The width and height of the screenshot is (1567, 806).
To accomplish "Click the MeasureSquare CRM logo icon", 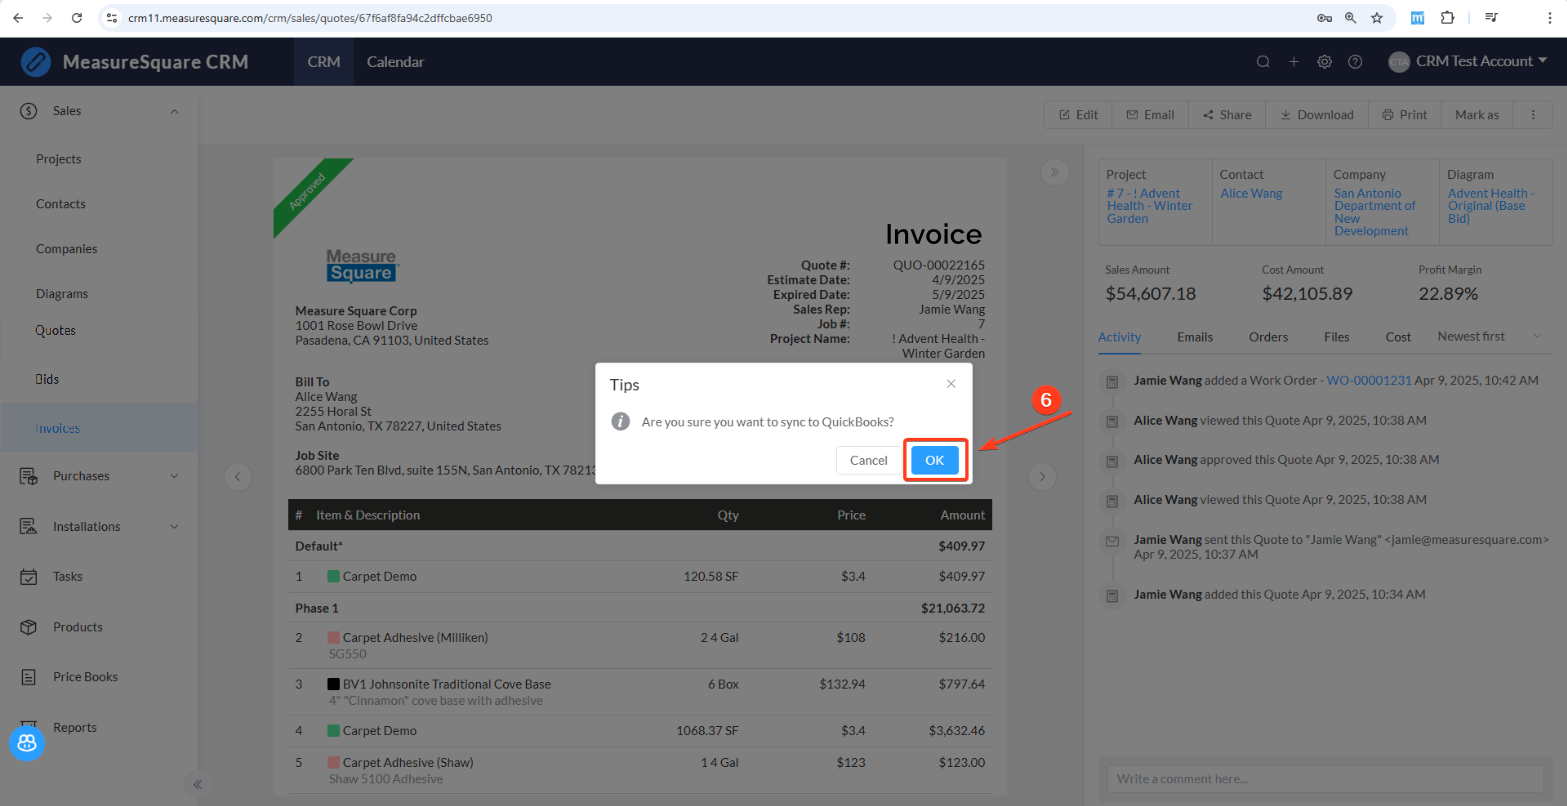I will tap(35, 62).
